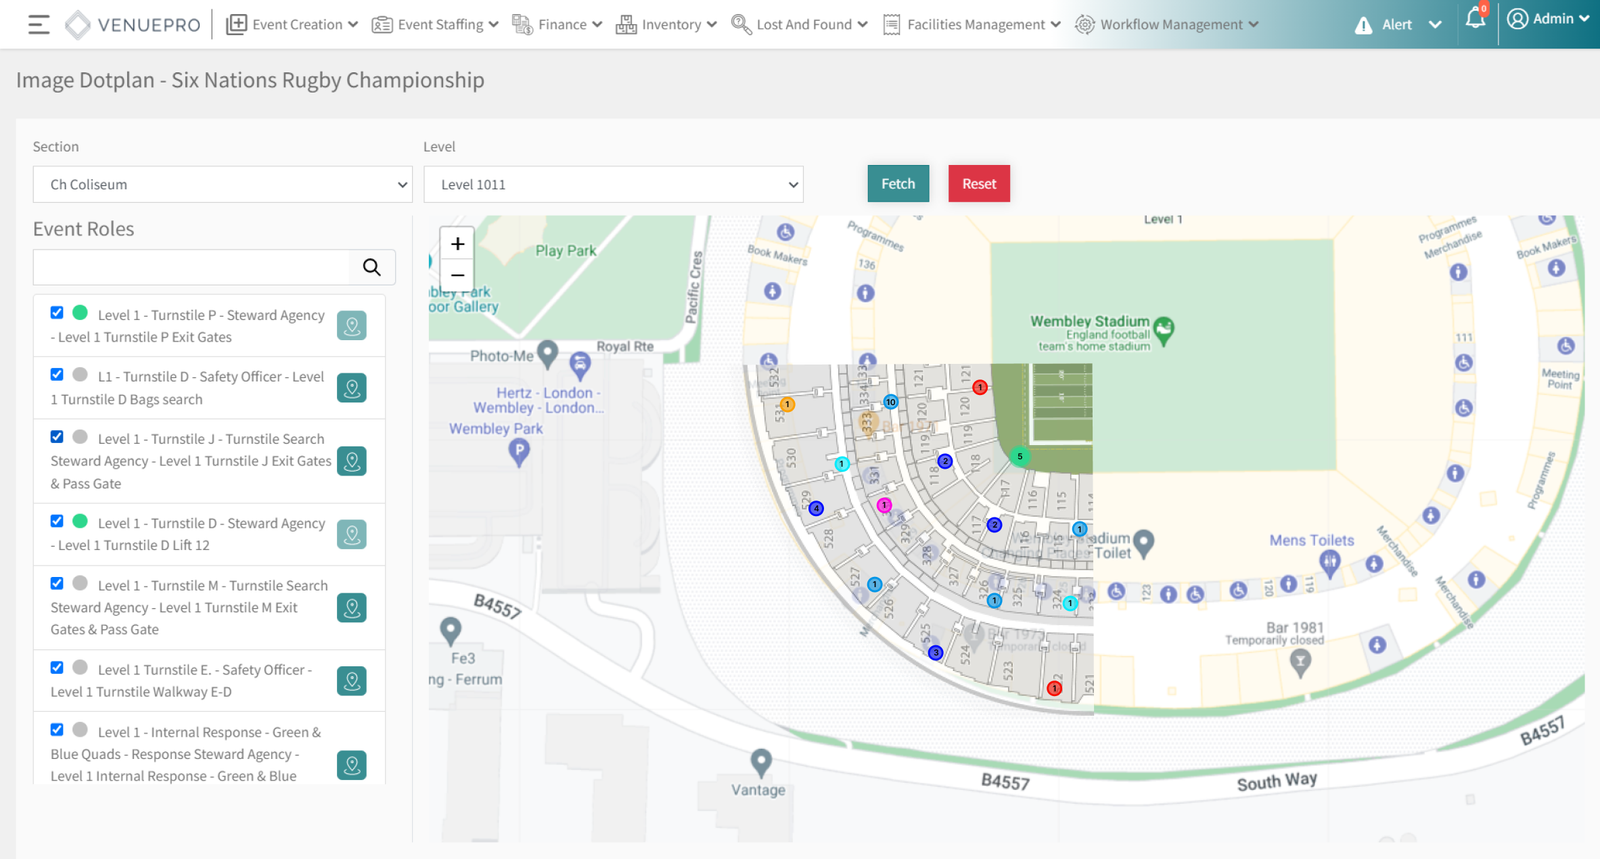The height and width of the screenshot is (859, 1600).
Task: Zoom in on the map
Action: (x=457, y=244)
